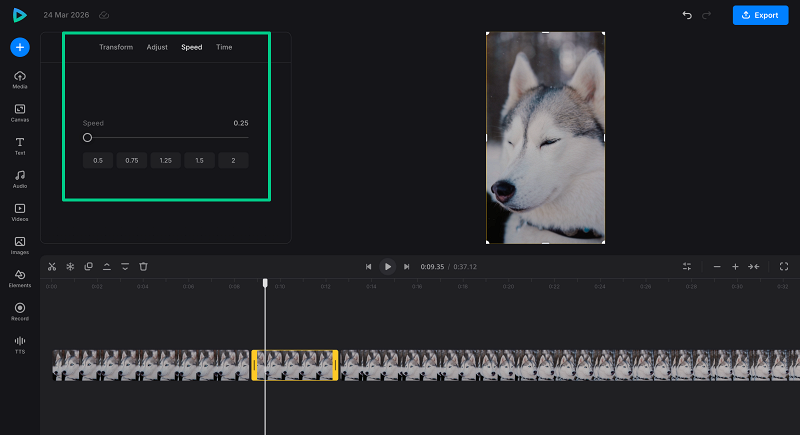Click the snowflake freeze frame icon
Viewport: 800px width, 435px height.
70,267
